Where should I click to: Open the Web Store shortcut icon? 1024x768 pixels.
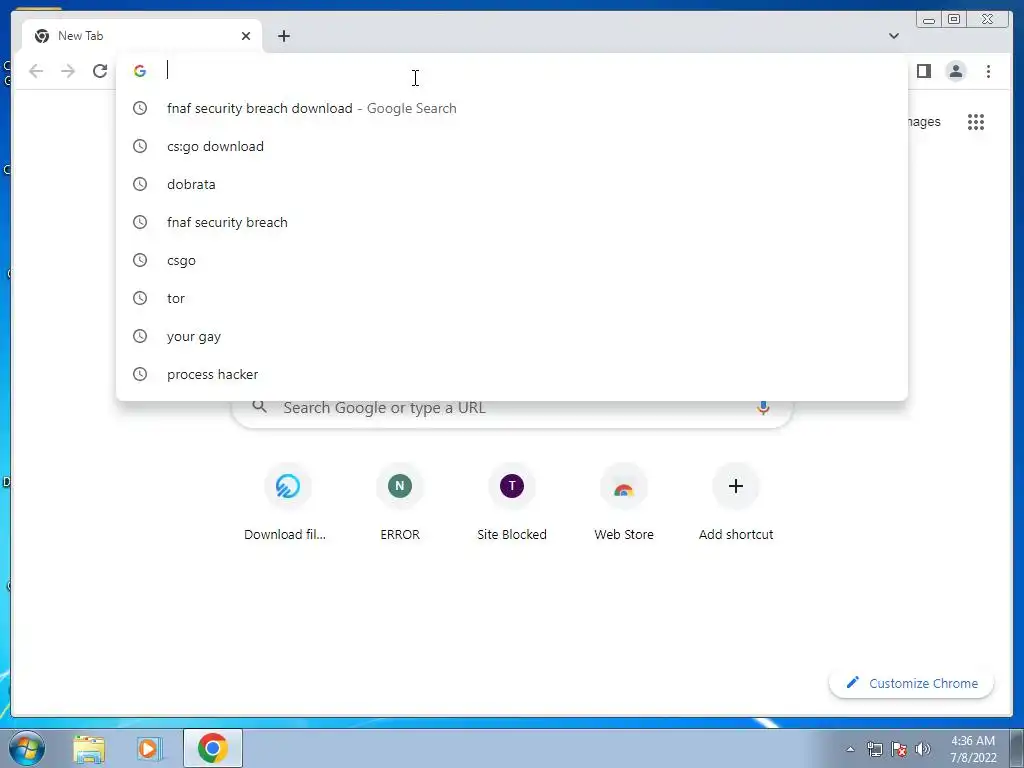click(624, 486)
